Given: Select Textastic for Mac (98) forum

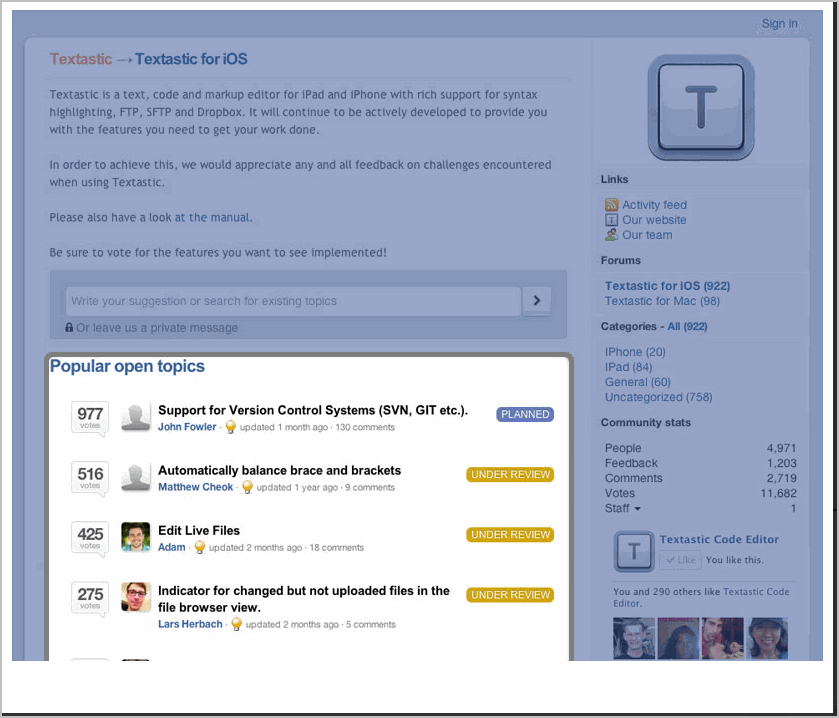Looking at the screenshot, I should pyautogui.click(x=662, y=301).
